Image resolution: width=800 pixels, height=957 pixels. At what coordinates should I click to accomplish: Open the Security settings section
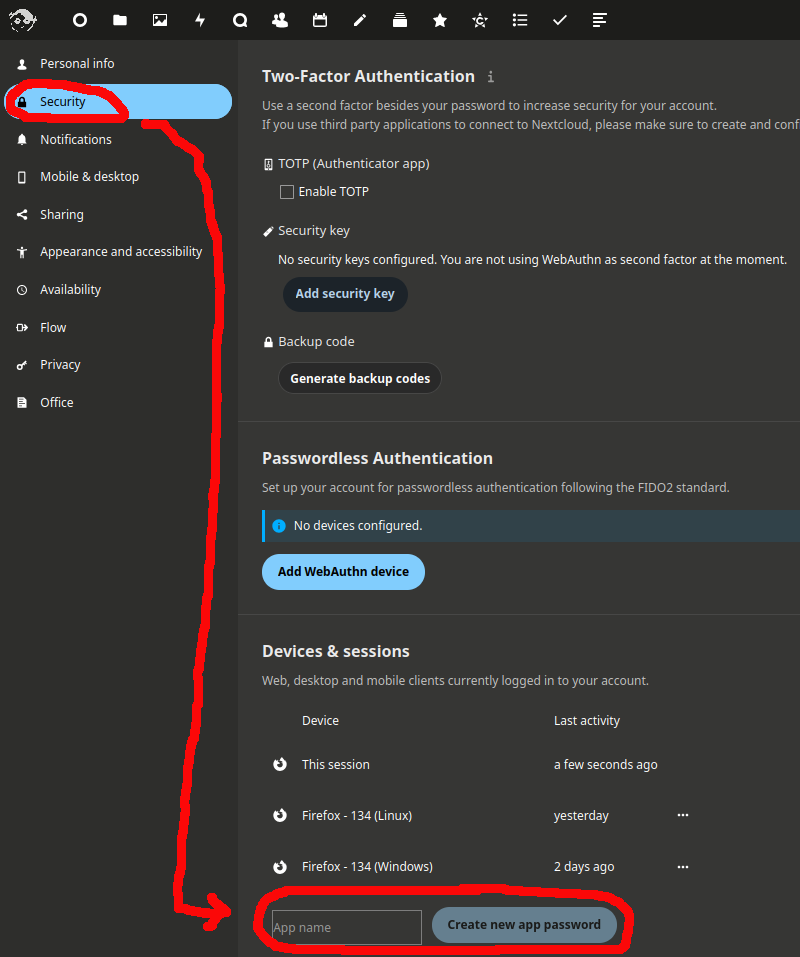pos(63,101)
